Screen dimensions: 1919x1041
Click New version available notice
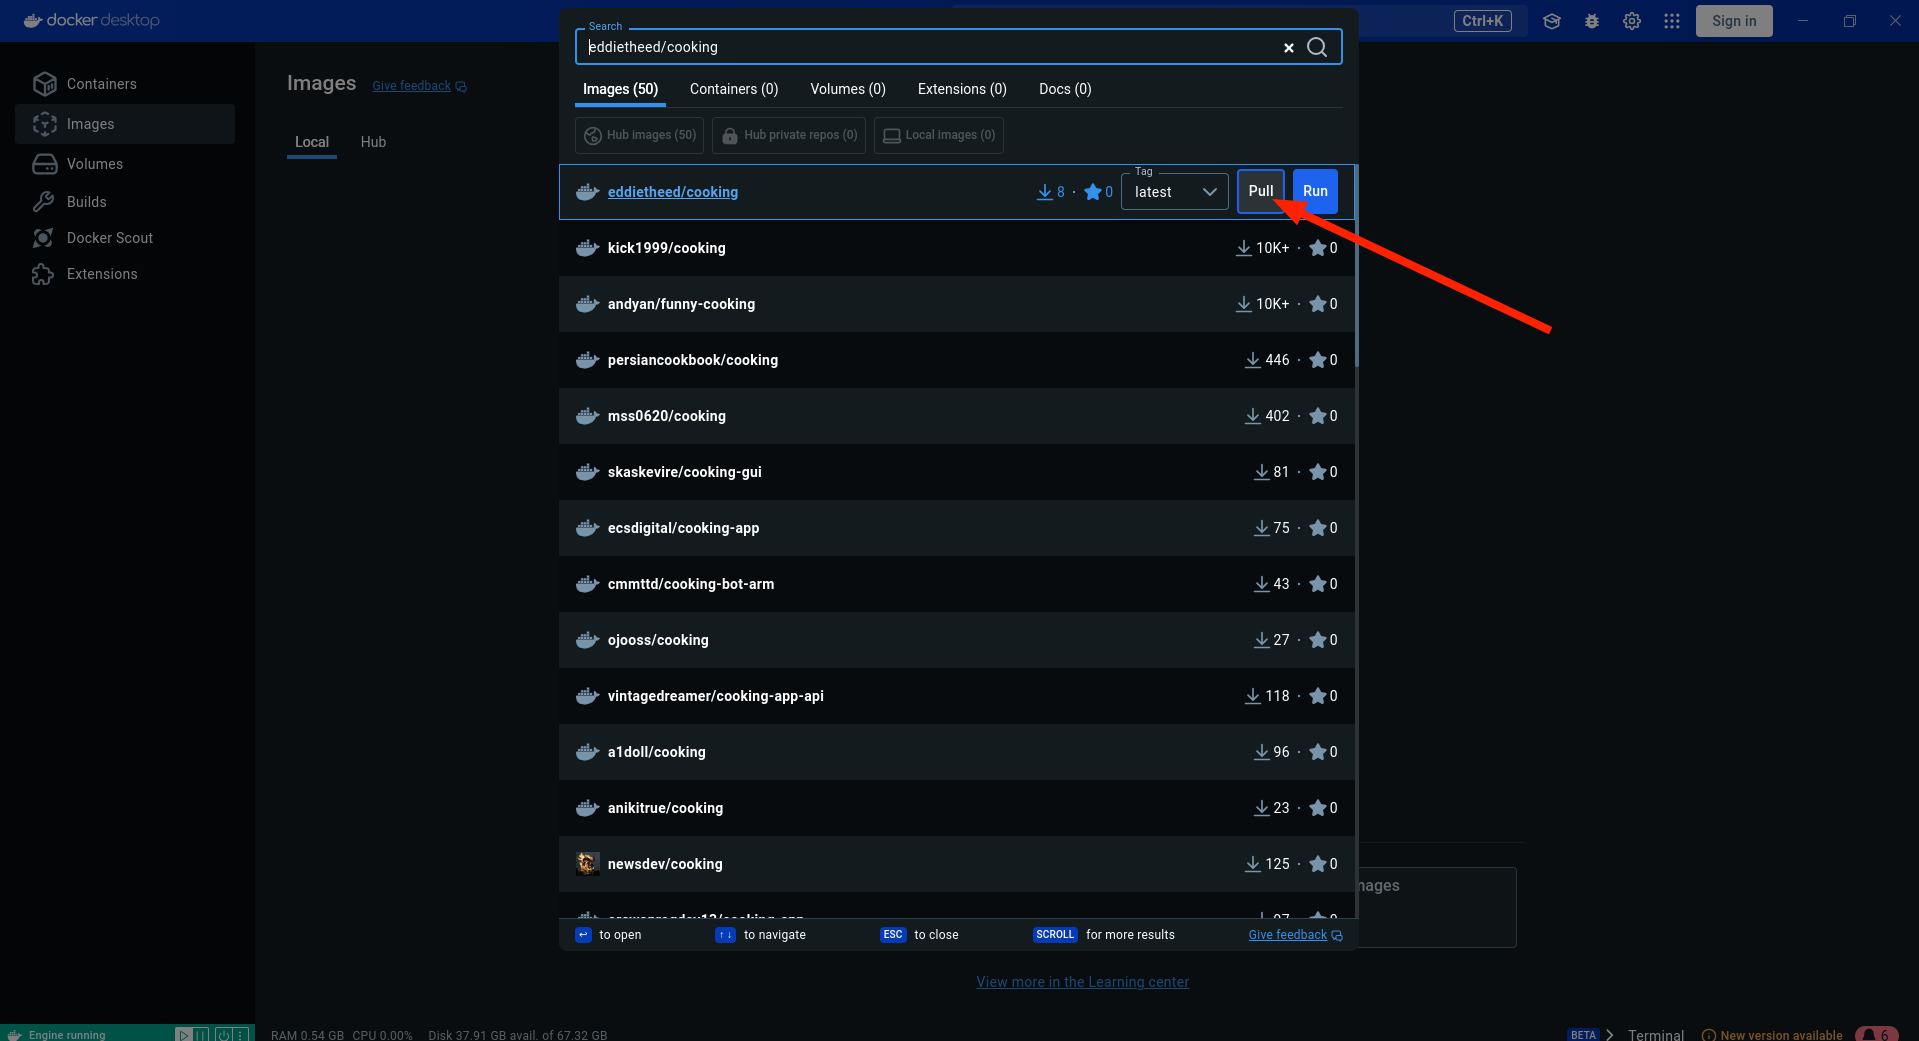1772,1035
